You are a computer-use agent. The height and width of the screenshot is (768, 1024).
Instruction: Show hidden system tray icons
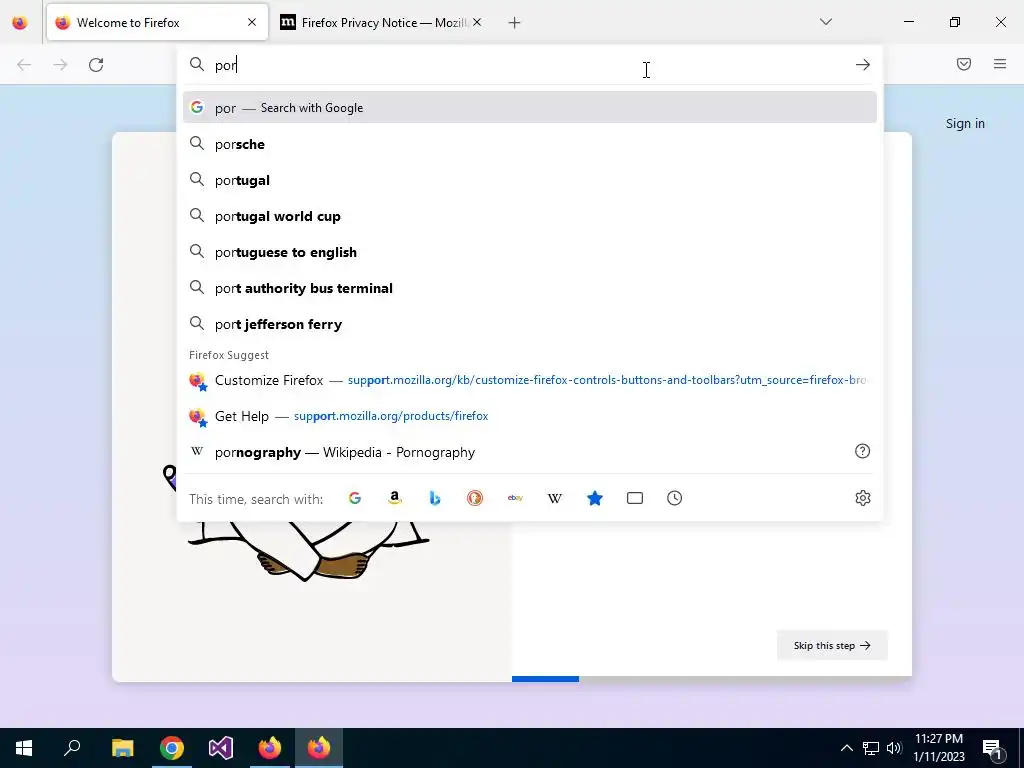point(846,748)
